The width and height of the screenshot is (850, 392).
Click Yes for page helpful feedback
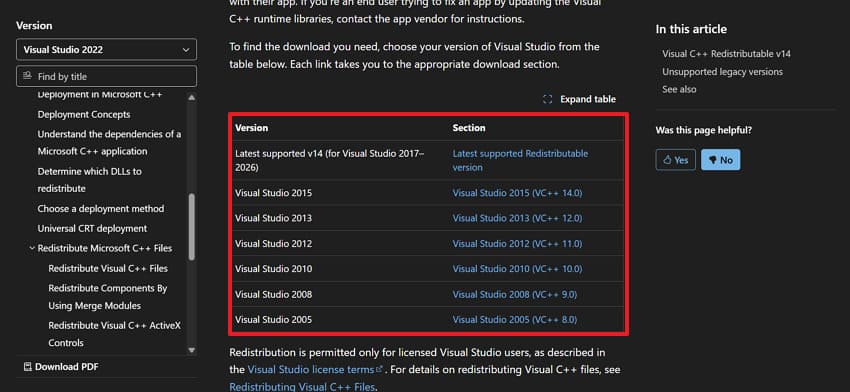click(675, 160)
